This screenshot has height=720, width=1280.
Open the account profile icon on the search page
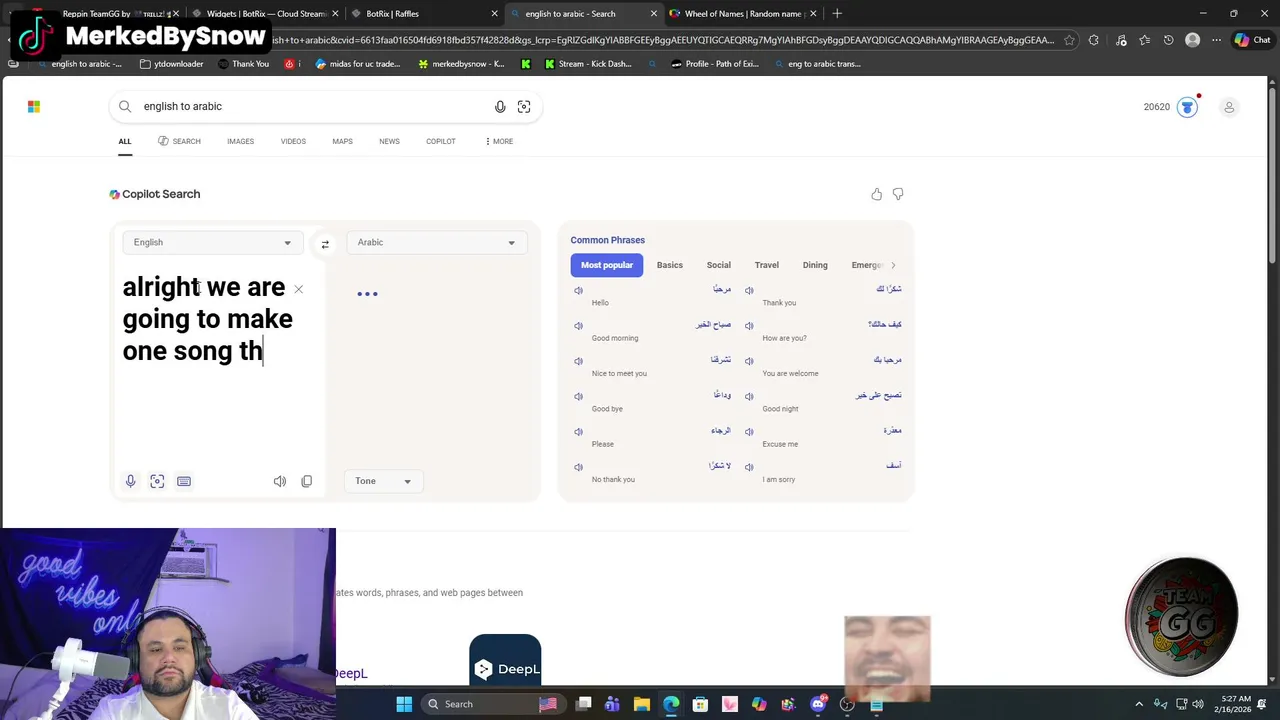coord(1229,107)
